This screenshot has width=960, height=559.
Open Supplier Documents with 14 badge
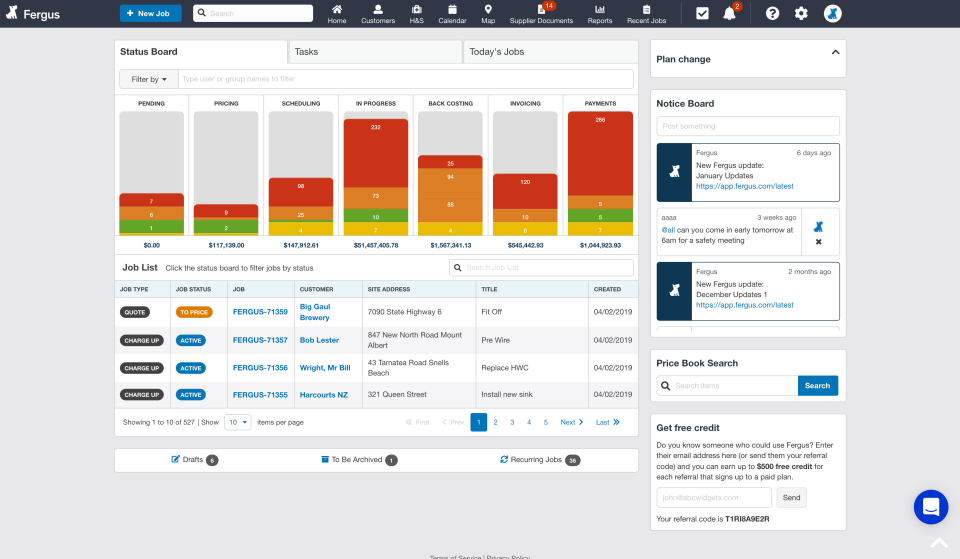[x=541, y=13]
